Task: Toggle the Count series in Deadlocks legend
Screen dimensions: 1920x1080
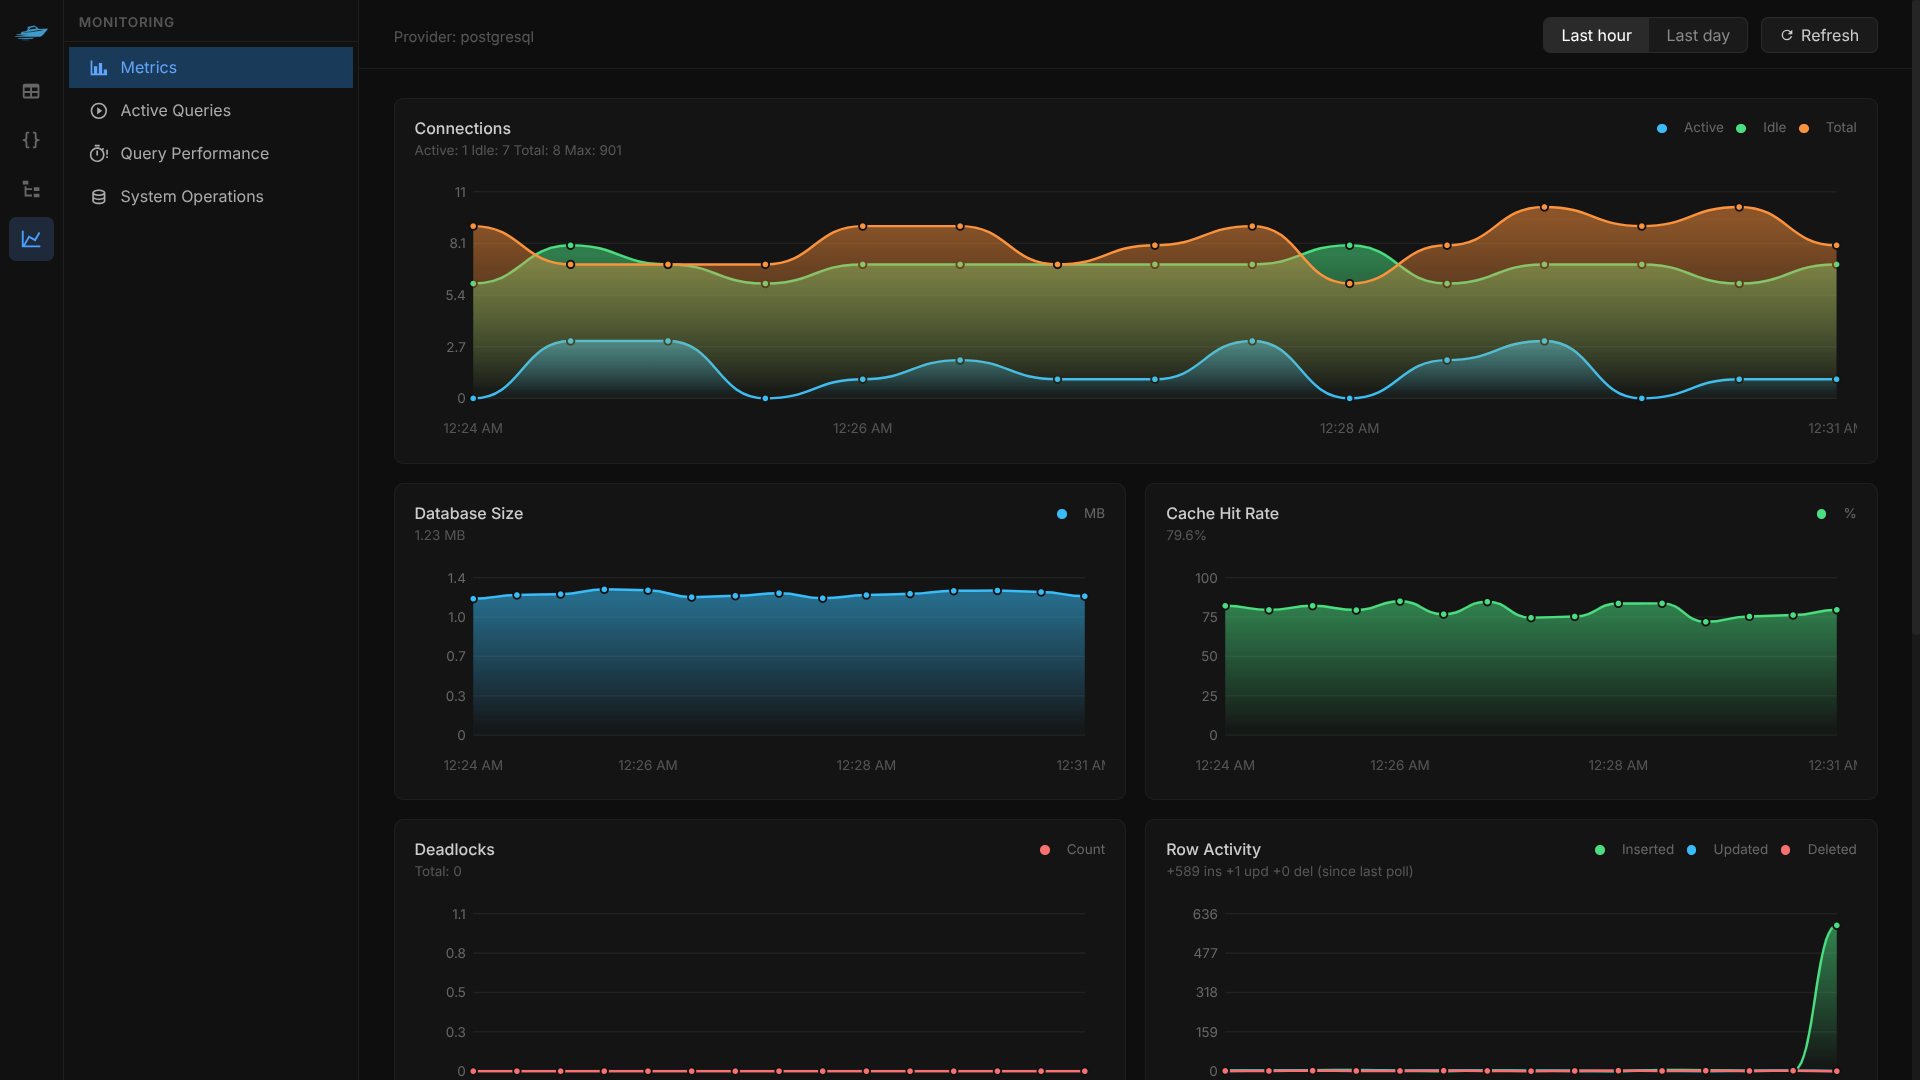Action: coord(1072,850)
